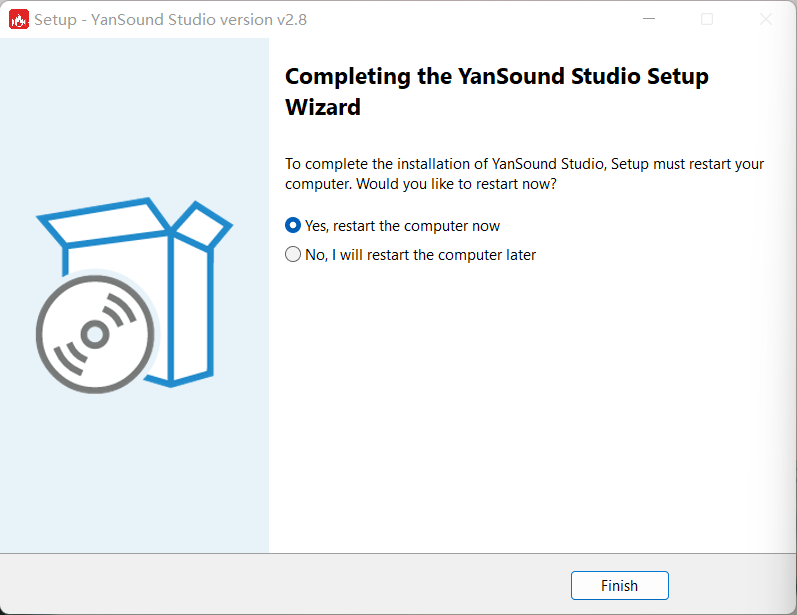The image size is (797, 615).
Task: Minimize the Setup window
Action: [x=649, y=19]
